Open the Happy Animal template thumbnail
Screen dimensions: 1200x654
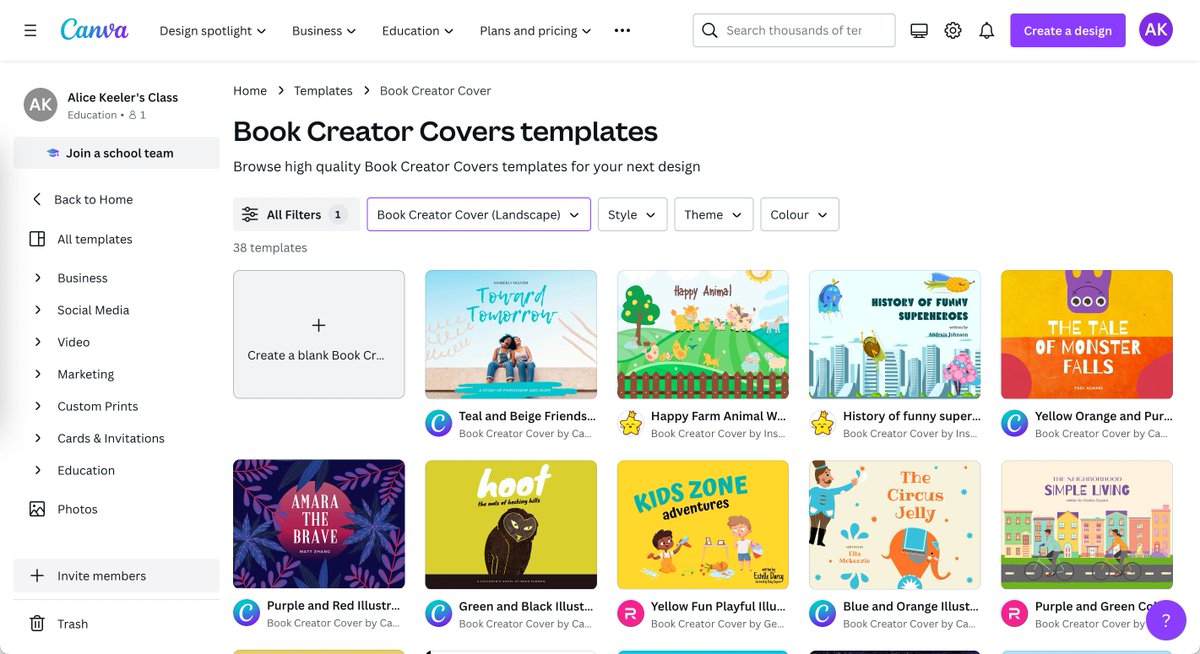[x=703, y=334]
